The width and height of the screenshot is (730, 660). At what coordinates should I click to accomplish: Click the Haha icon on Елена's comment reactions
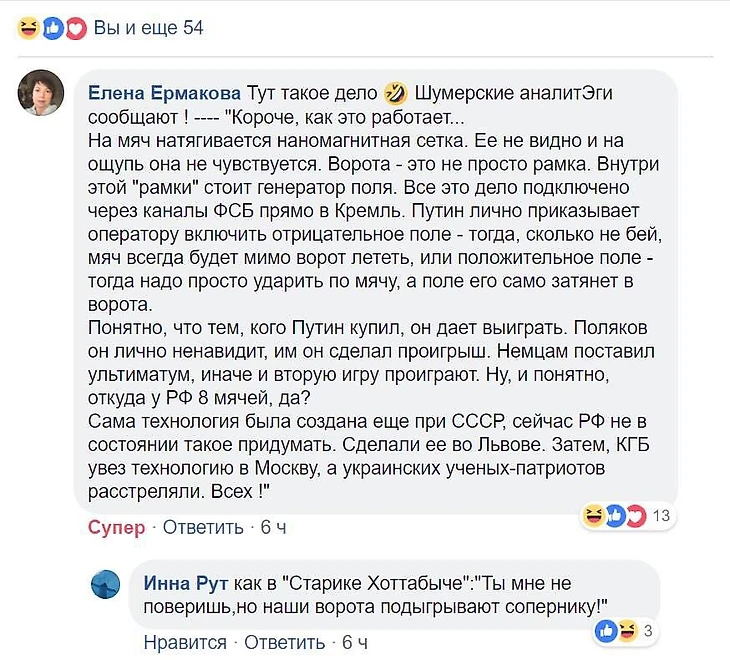click(593, 516)
